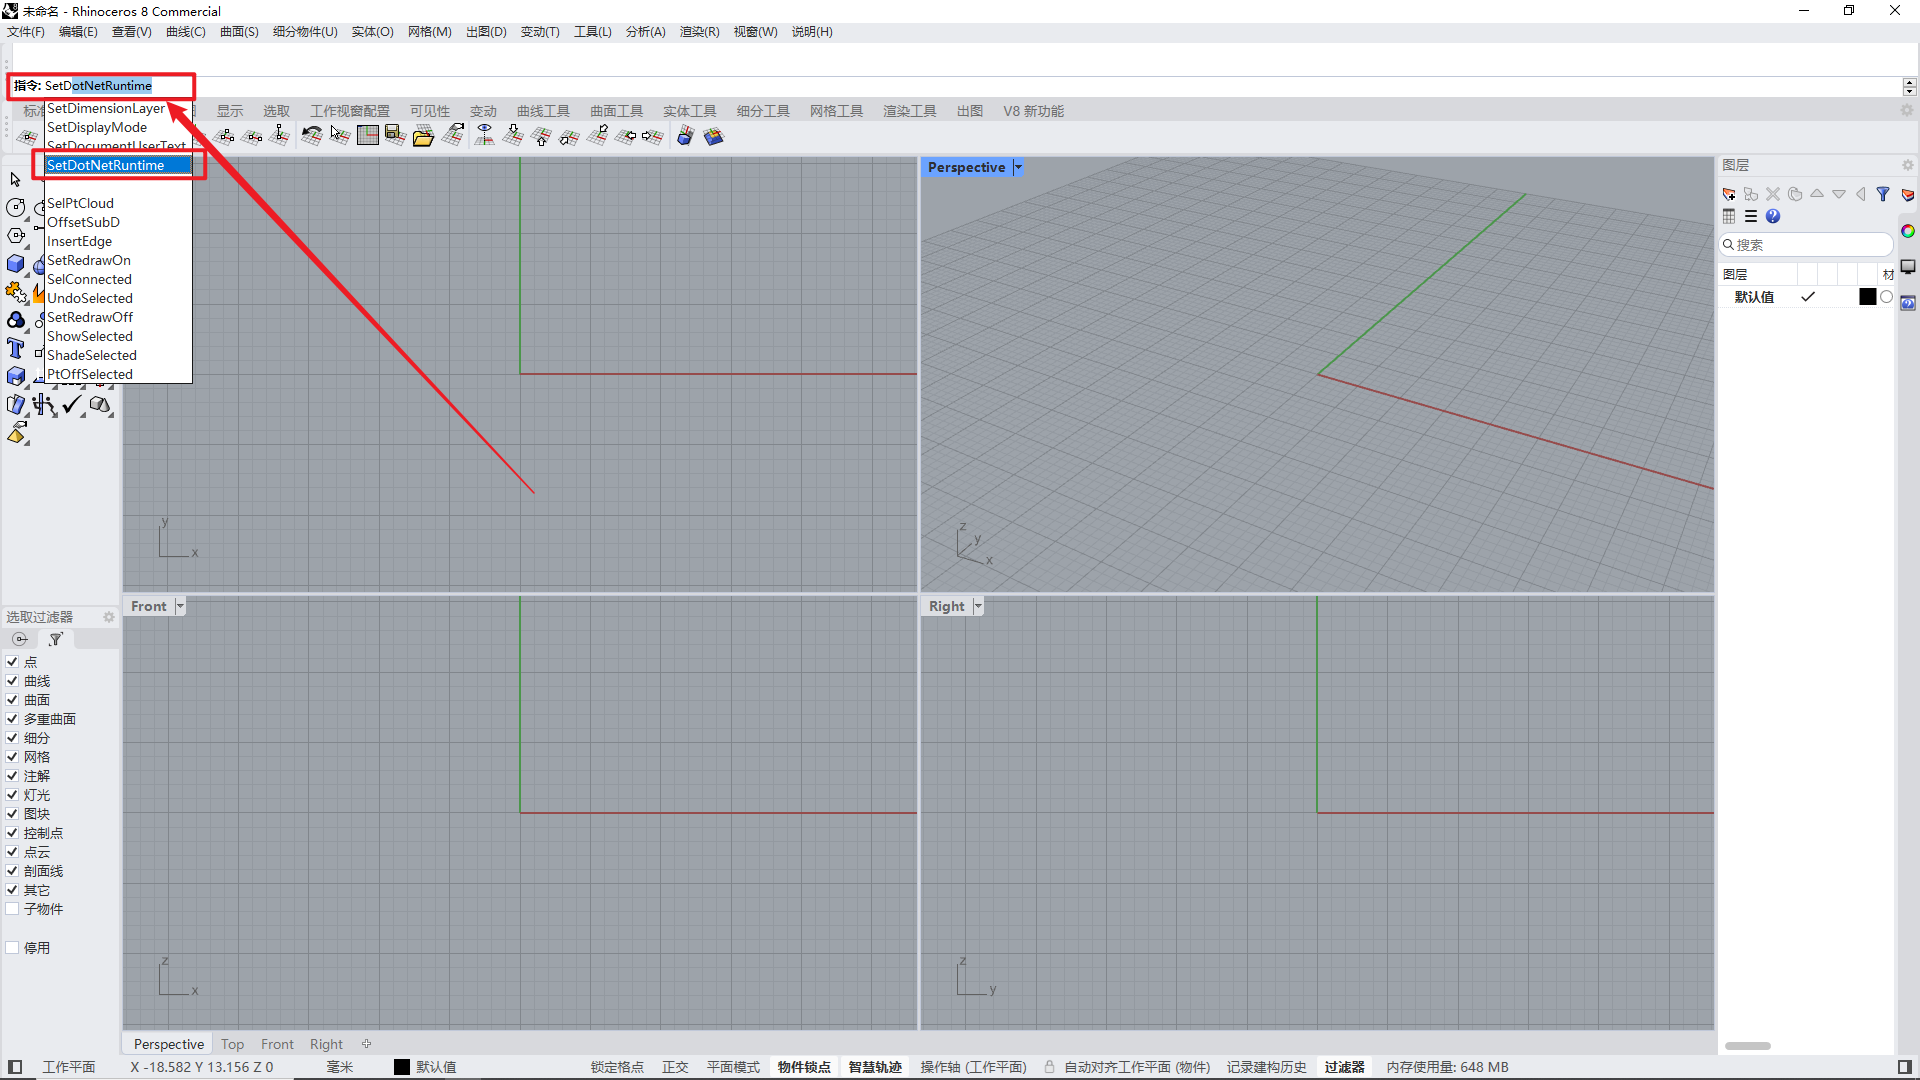Screen dimensions: 1920x1080
Task: Click the open-folder CPlane icon in toolbar
Action: click(x=423, y=137)
